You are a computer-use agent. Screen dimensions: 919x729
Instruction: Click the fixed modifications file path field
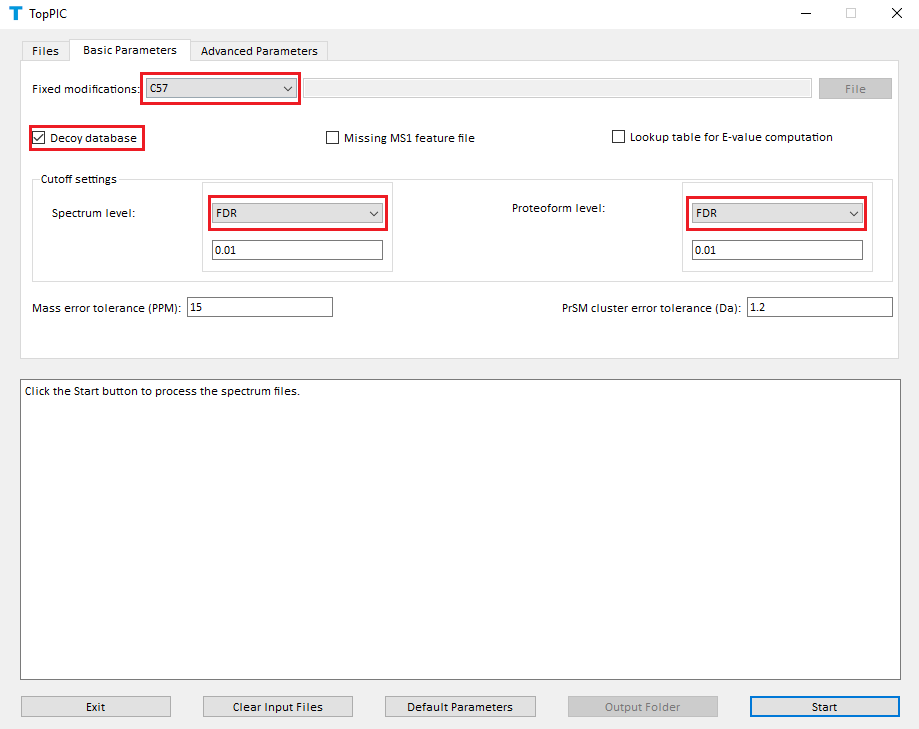[x=557, y=88]
